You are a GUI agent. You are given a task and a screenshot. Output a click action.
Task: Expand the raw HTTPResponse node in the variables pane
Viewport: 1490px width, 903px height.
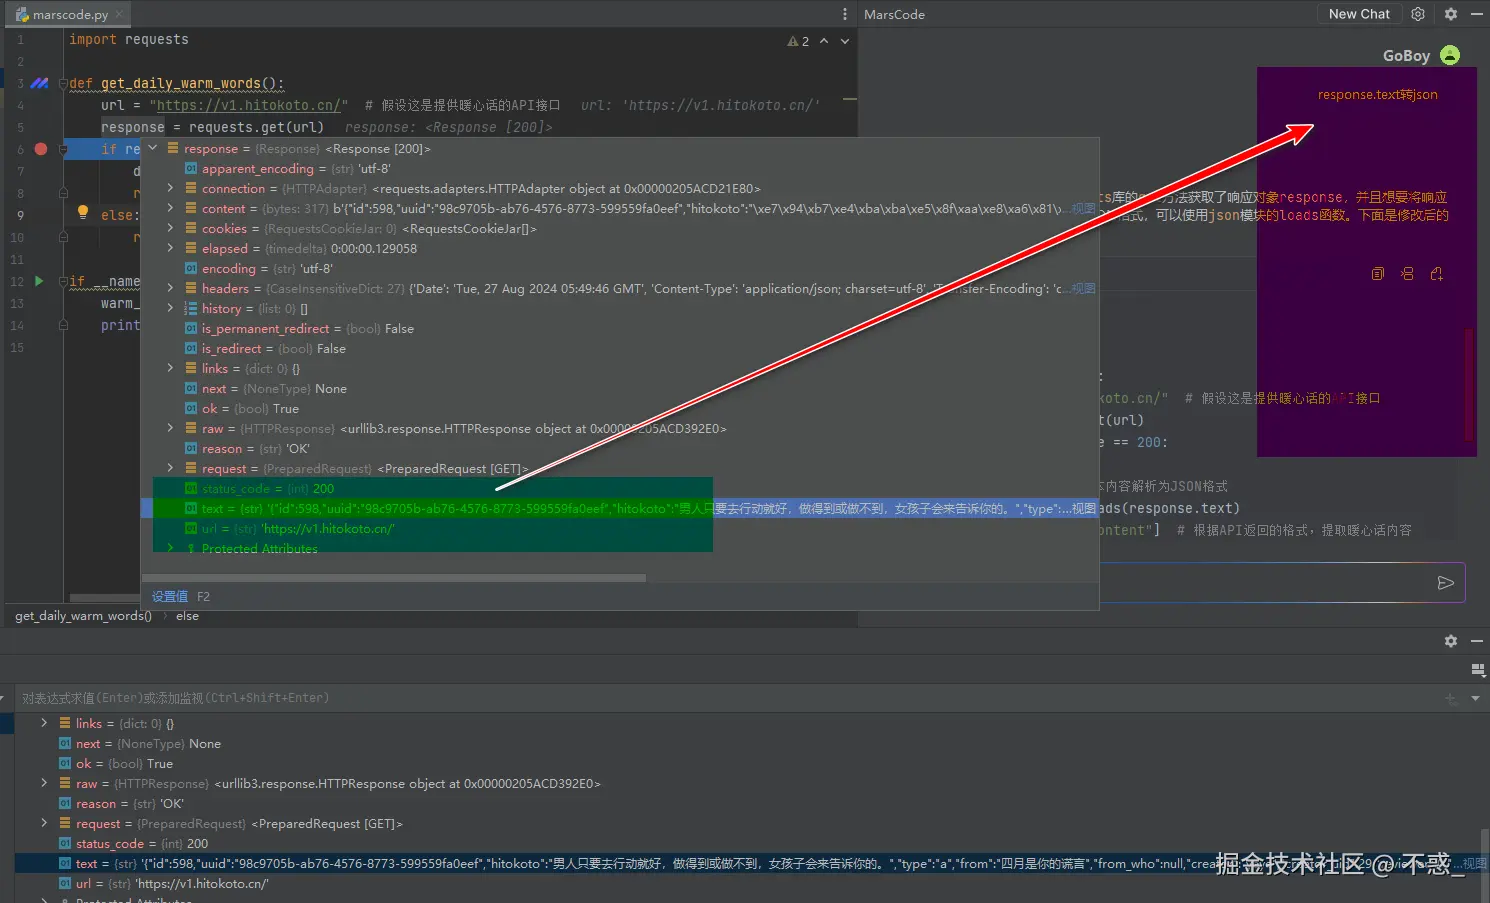[x=44, y=783]
